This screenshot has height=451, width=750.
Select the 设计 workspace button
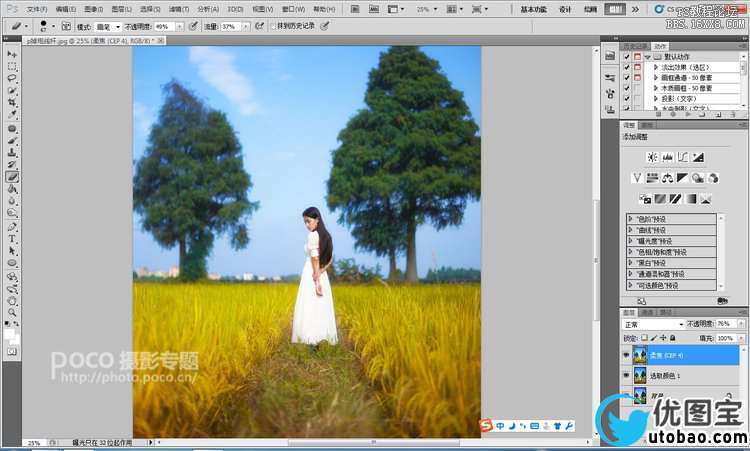(565, 10)
